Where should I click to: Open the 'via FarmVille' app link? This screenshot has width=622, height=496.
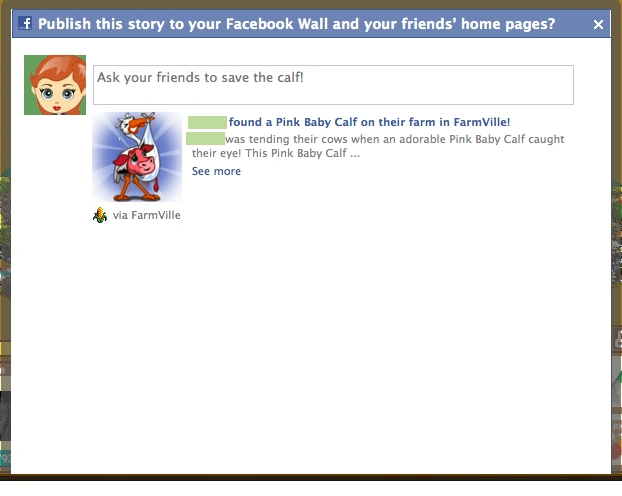point(146,215)
